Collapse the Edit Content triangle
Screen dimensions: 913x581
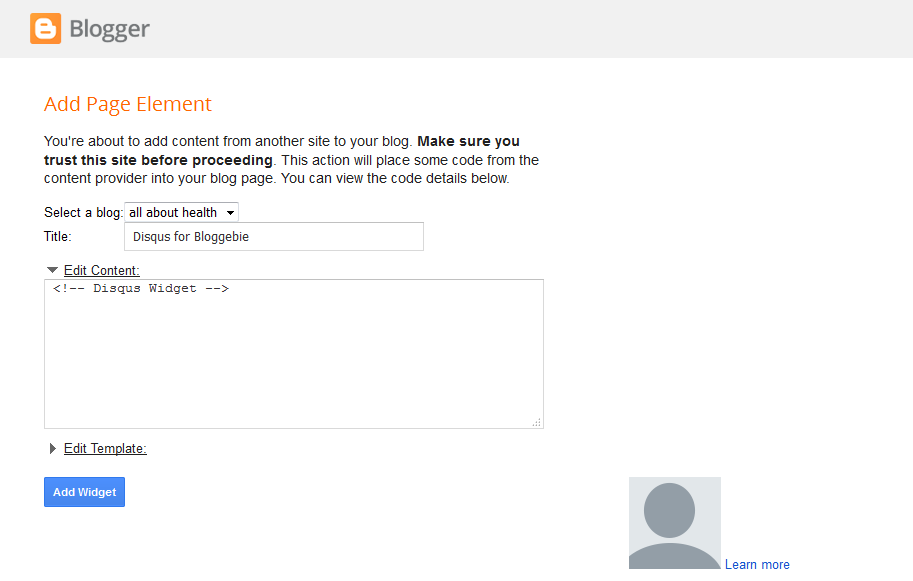52,270
